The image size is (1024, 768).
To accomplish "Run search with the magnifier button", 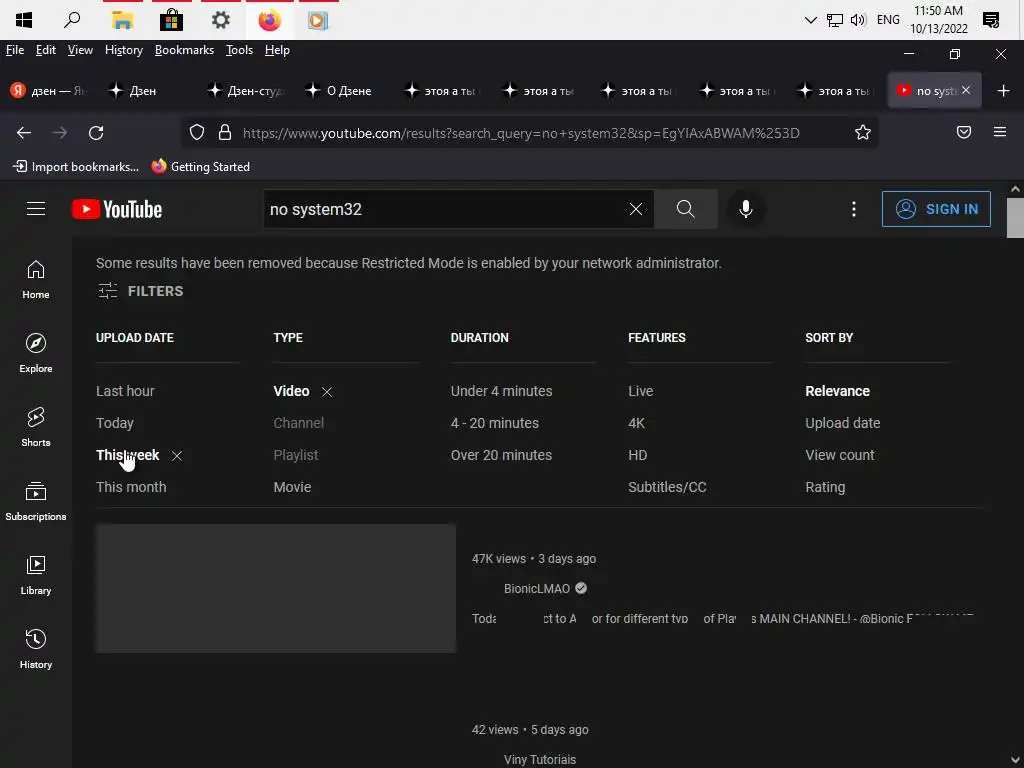I will (x=685, y=209).
